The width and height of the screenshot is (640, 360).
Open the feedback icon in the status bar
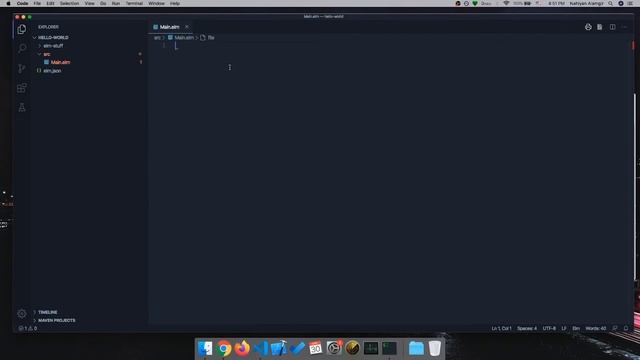pyautogui.click(x=615, y=328)
